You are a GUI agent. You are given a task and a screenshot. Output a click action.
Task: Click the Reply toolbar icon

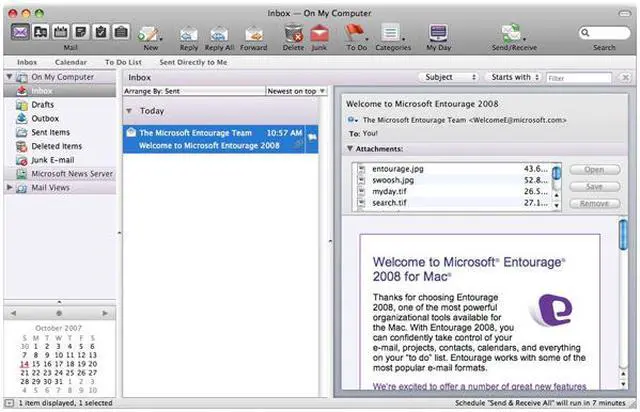click(x=189, y=34)
